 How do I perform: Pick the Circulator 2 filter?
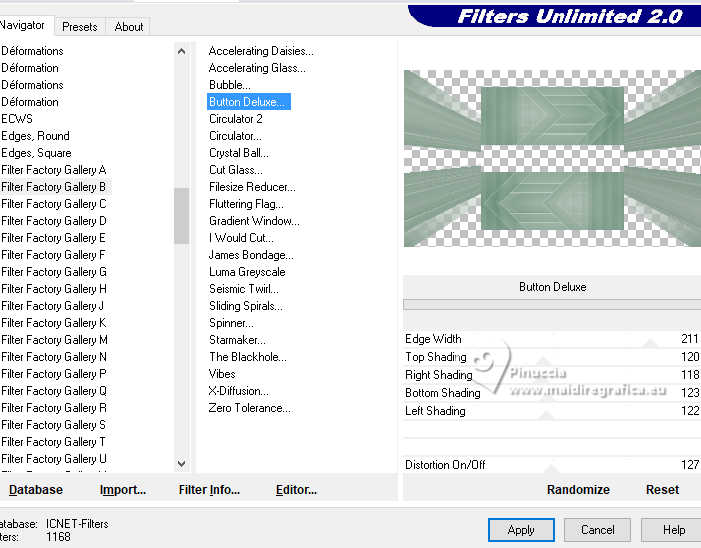(236, 119)
